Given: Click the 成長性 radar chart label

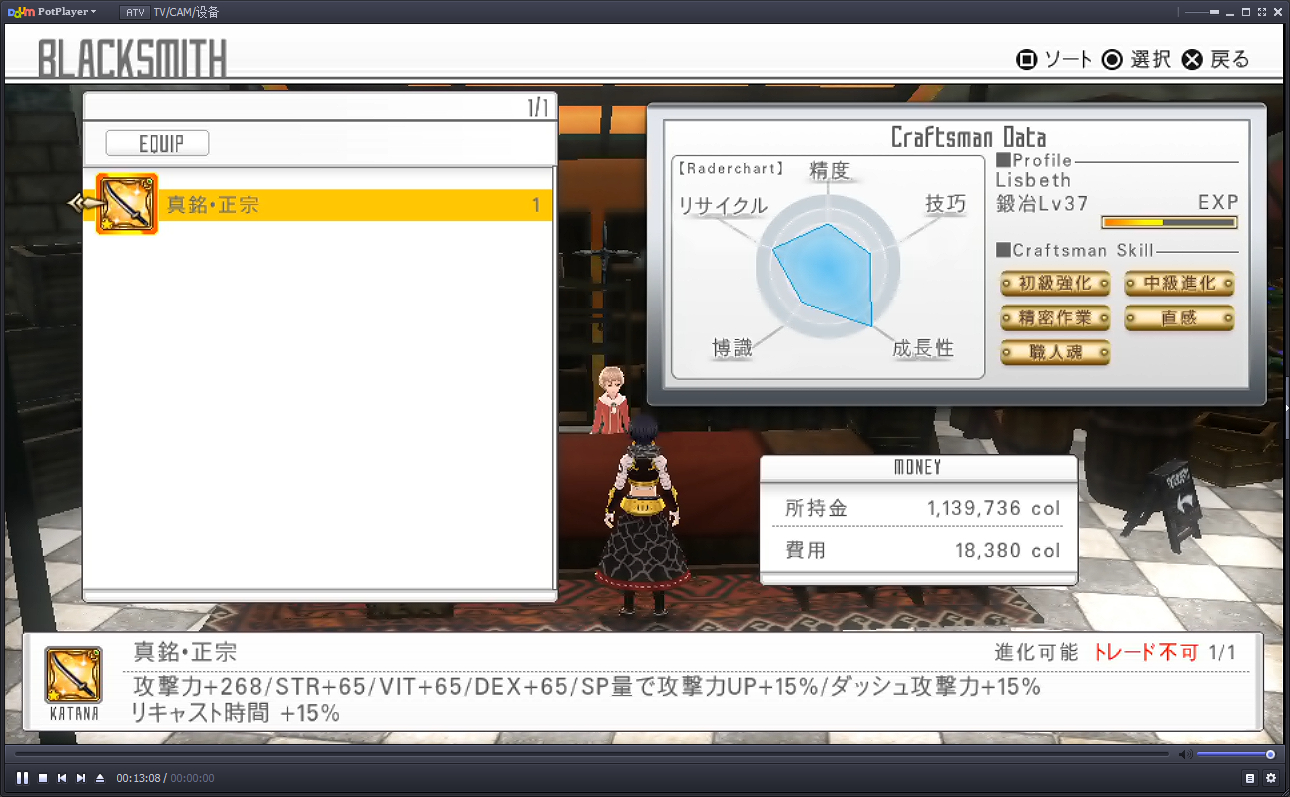Looking at the screenshot, I should pos(923,348).
